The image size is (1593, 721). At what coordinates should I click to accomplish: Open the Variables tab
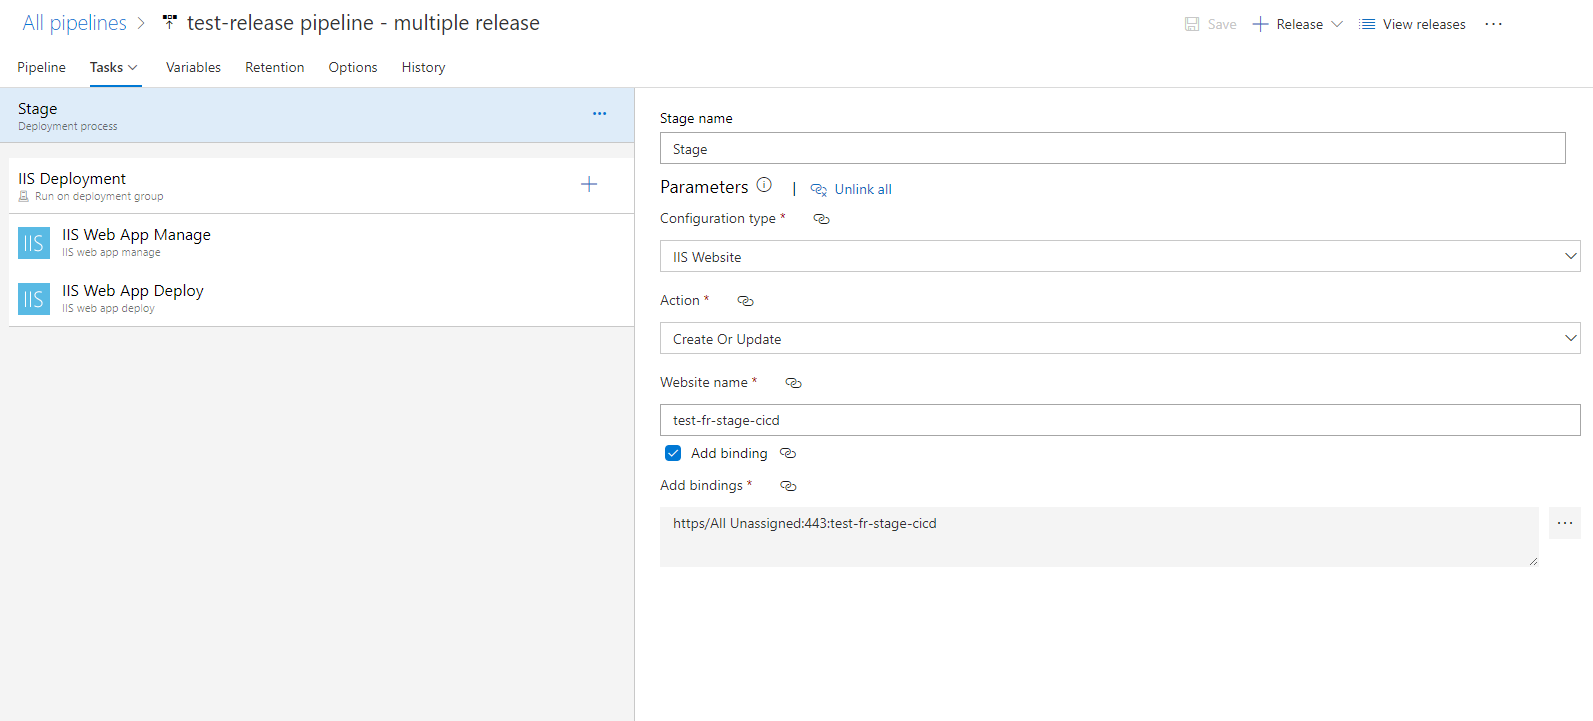coord(193,67)
